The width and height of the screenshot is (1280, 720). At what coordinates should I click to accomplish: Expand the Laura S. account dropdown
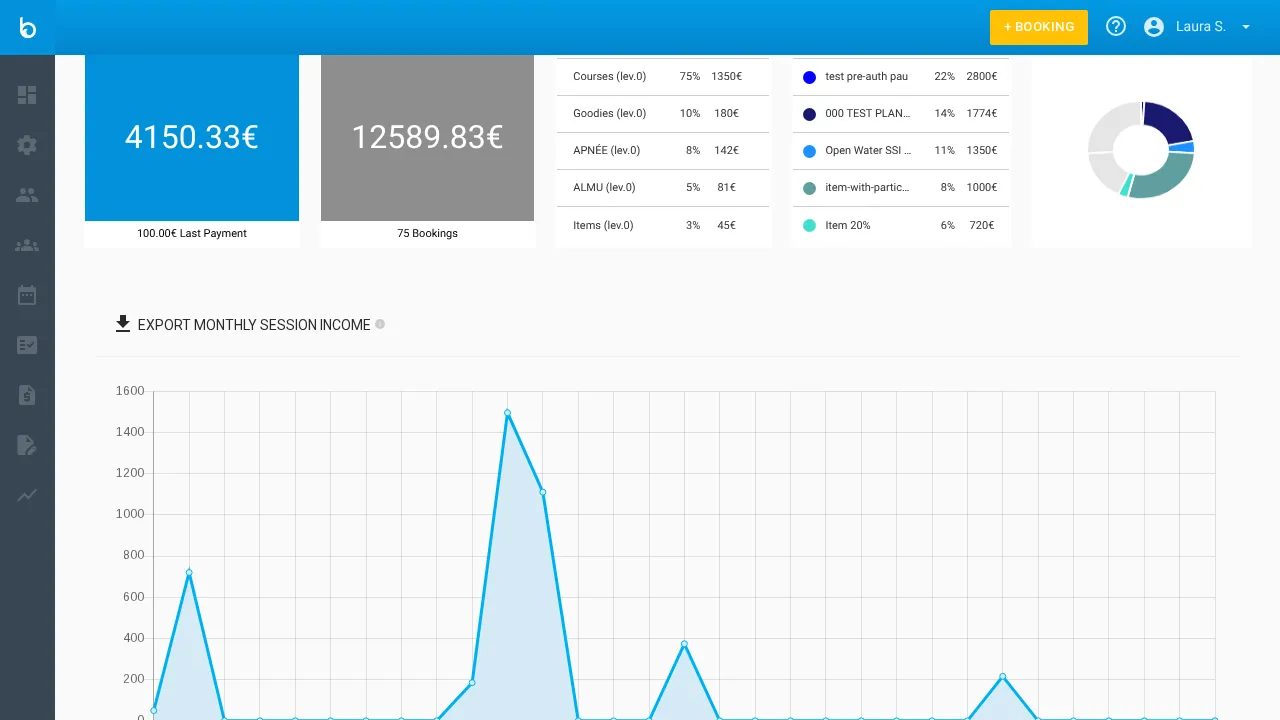pyautogui.click(x=1245, y=27)
